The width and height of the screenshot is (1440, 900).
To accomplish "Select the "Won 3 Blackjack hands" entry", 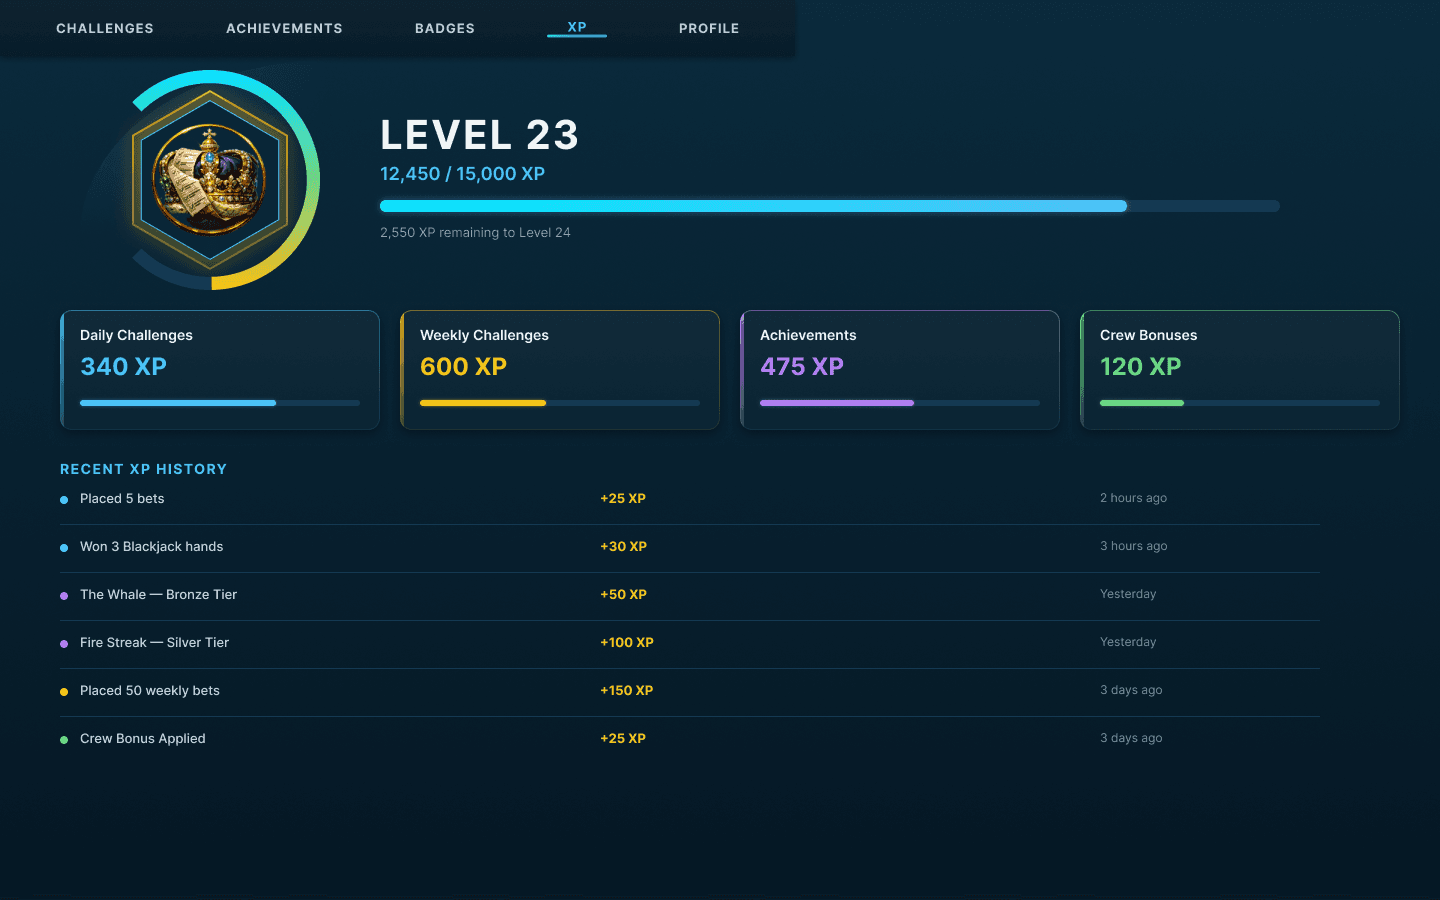I will coord(690,547).
